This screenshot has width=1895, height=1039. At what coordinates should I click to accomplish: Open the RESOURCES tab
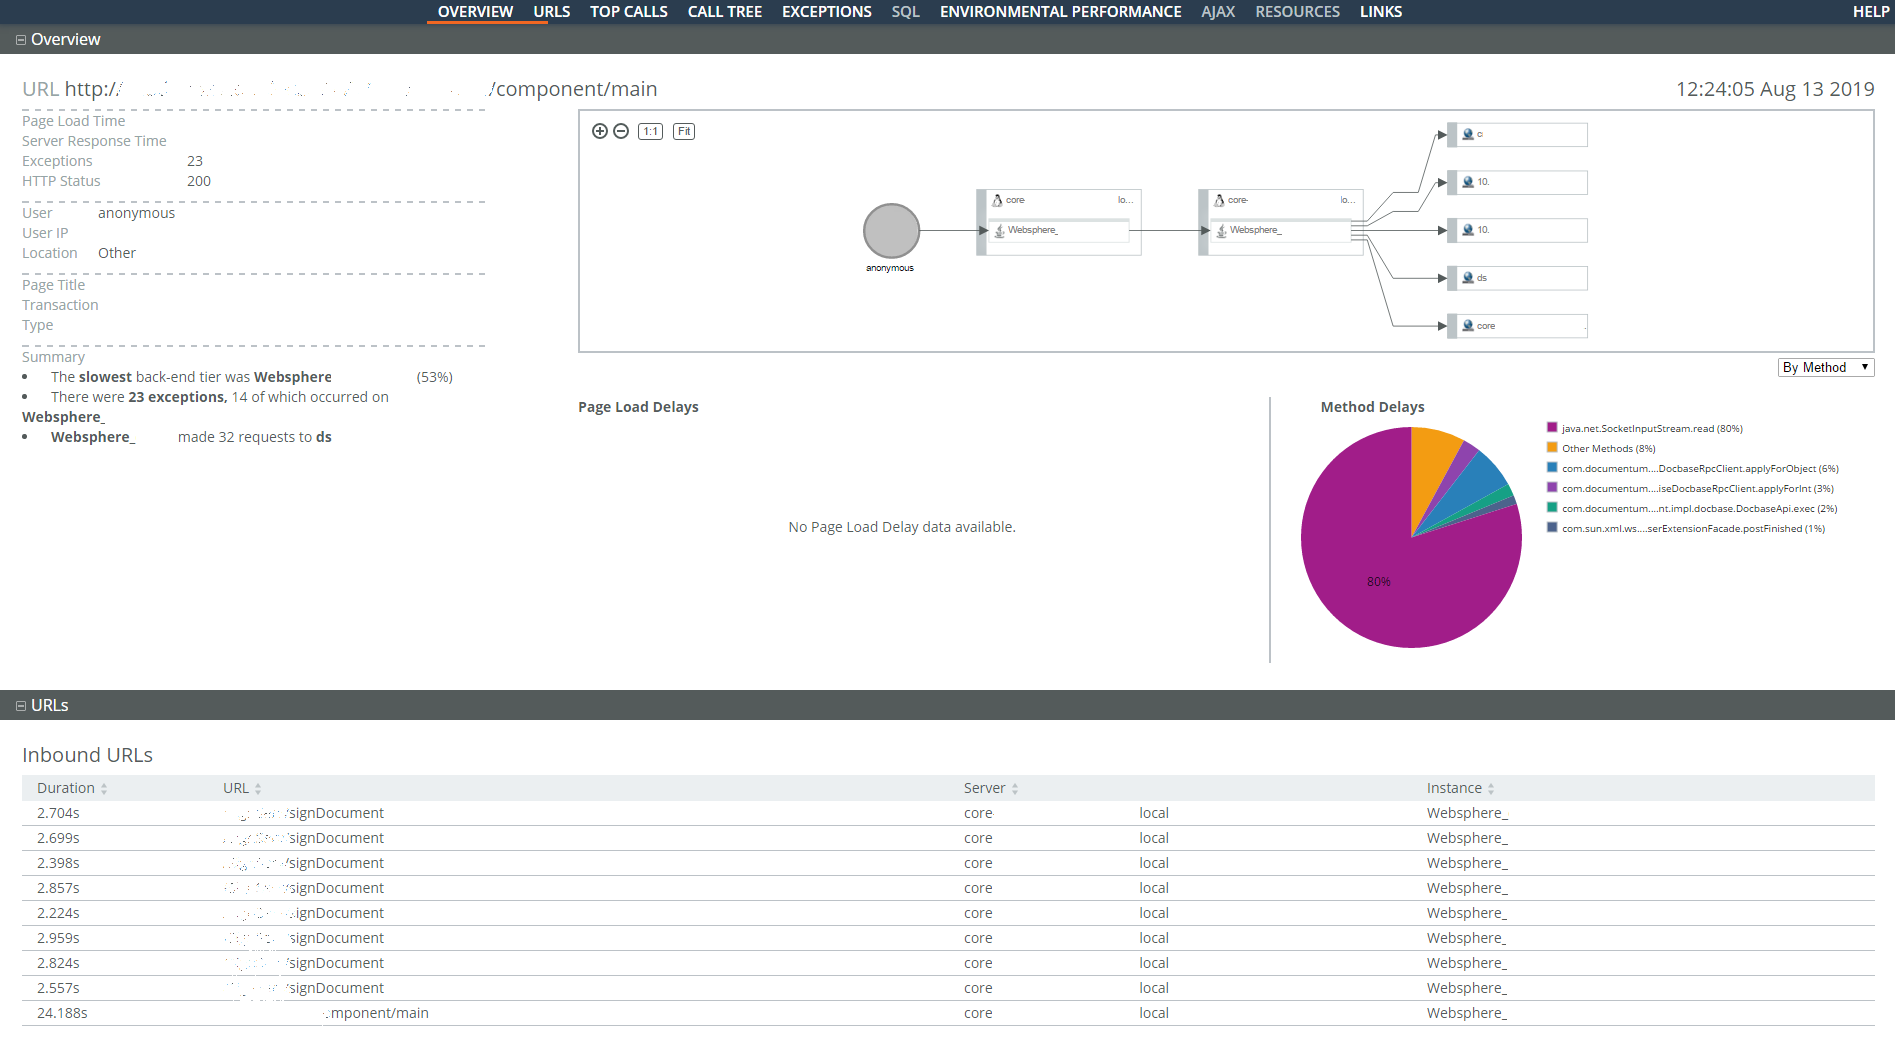tap(1297, 12)
